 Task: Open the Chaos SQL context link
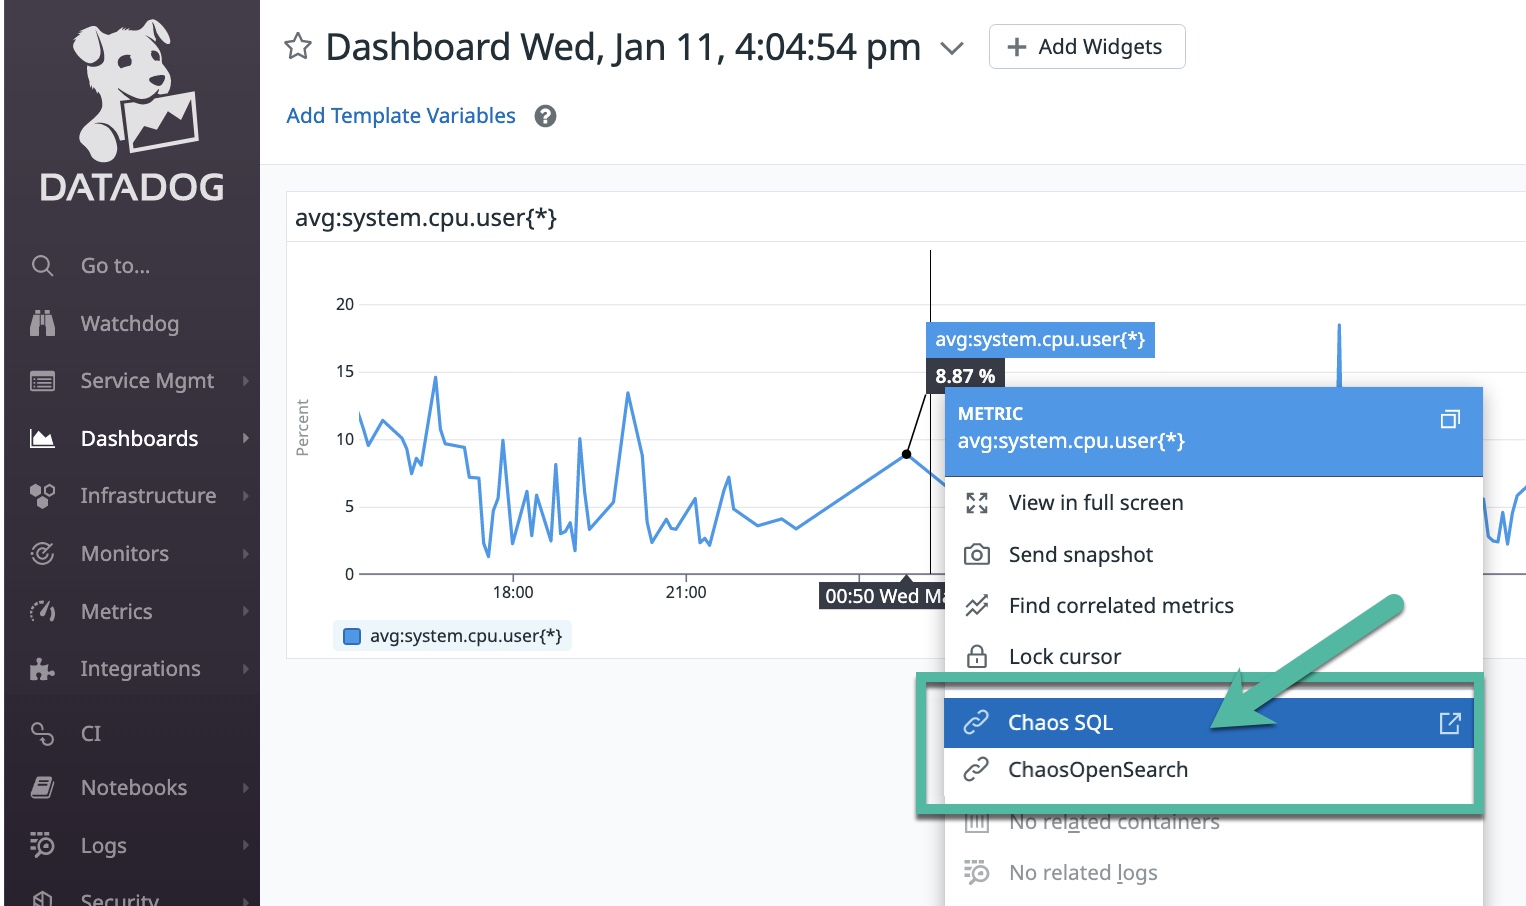pos(1209,723)
